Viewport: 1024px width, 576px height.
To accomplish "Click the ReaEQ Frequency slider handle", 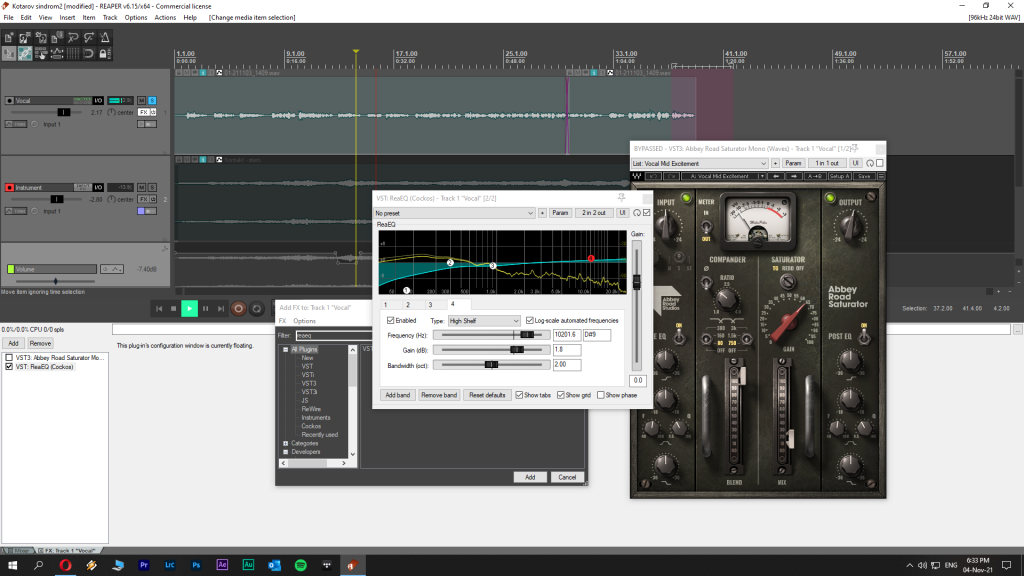I will [x=526, y=335].
